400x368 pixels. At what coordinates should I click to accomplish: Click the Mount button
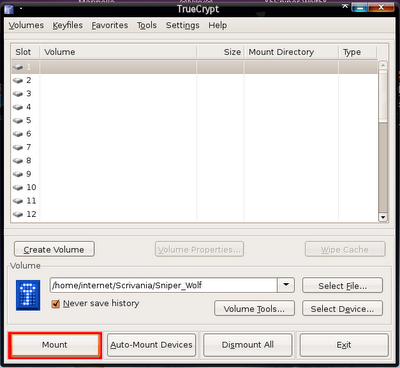55,345
